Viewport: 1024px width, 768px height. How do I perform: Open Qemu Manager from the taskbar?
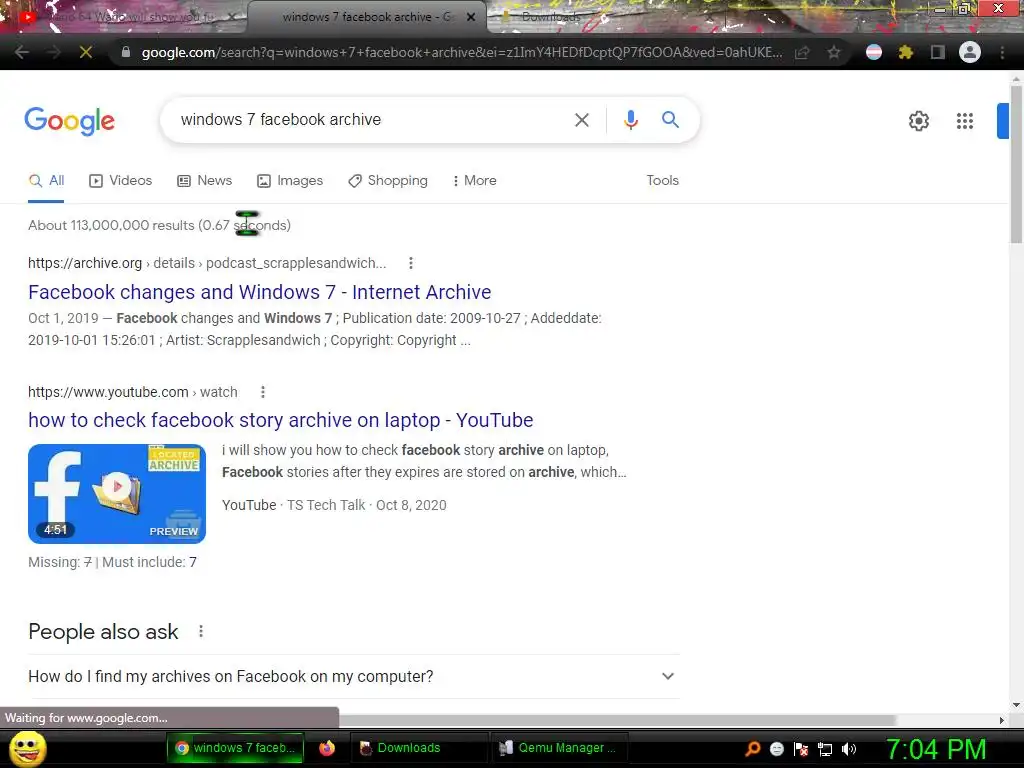click(559, 748)
